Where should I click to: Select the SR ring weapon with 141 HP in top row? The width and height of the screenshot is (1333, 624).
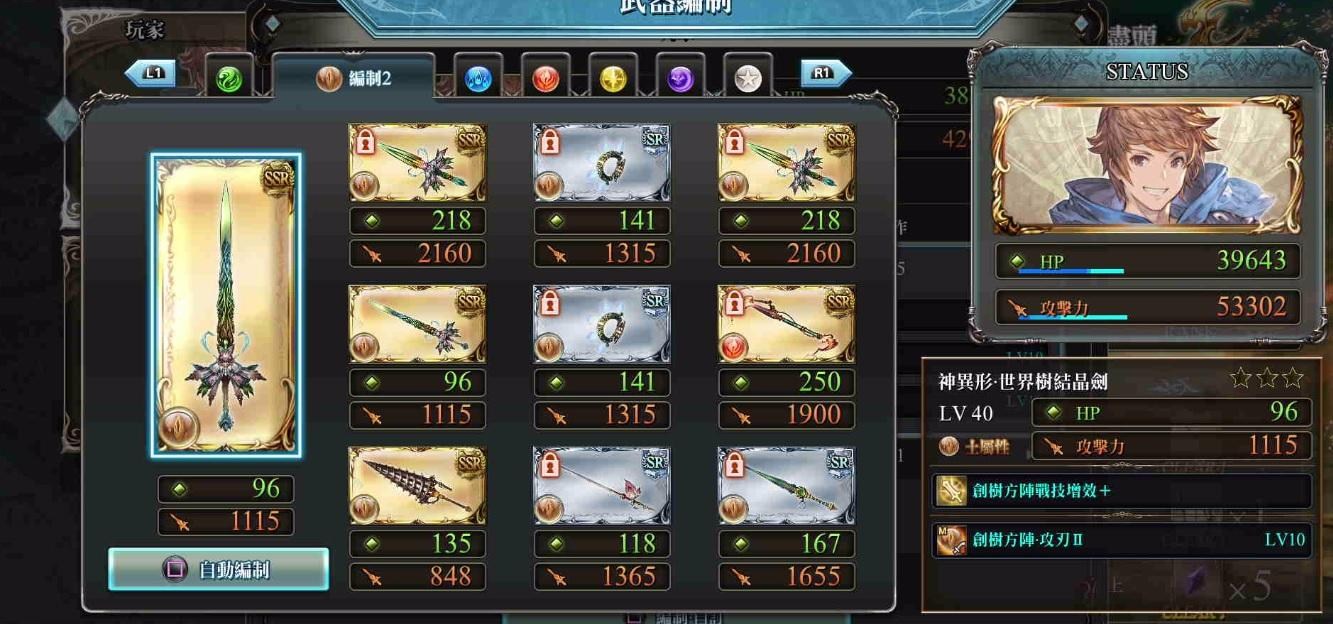(602, 163)
